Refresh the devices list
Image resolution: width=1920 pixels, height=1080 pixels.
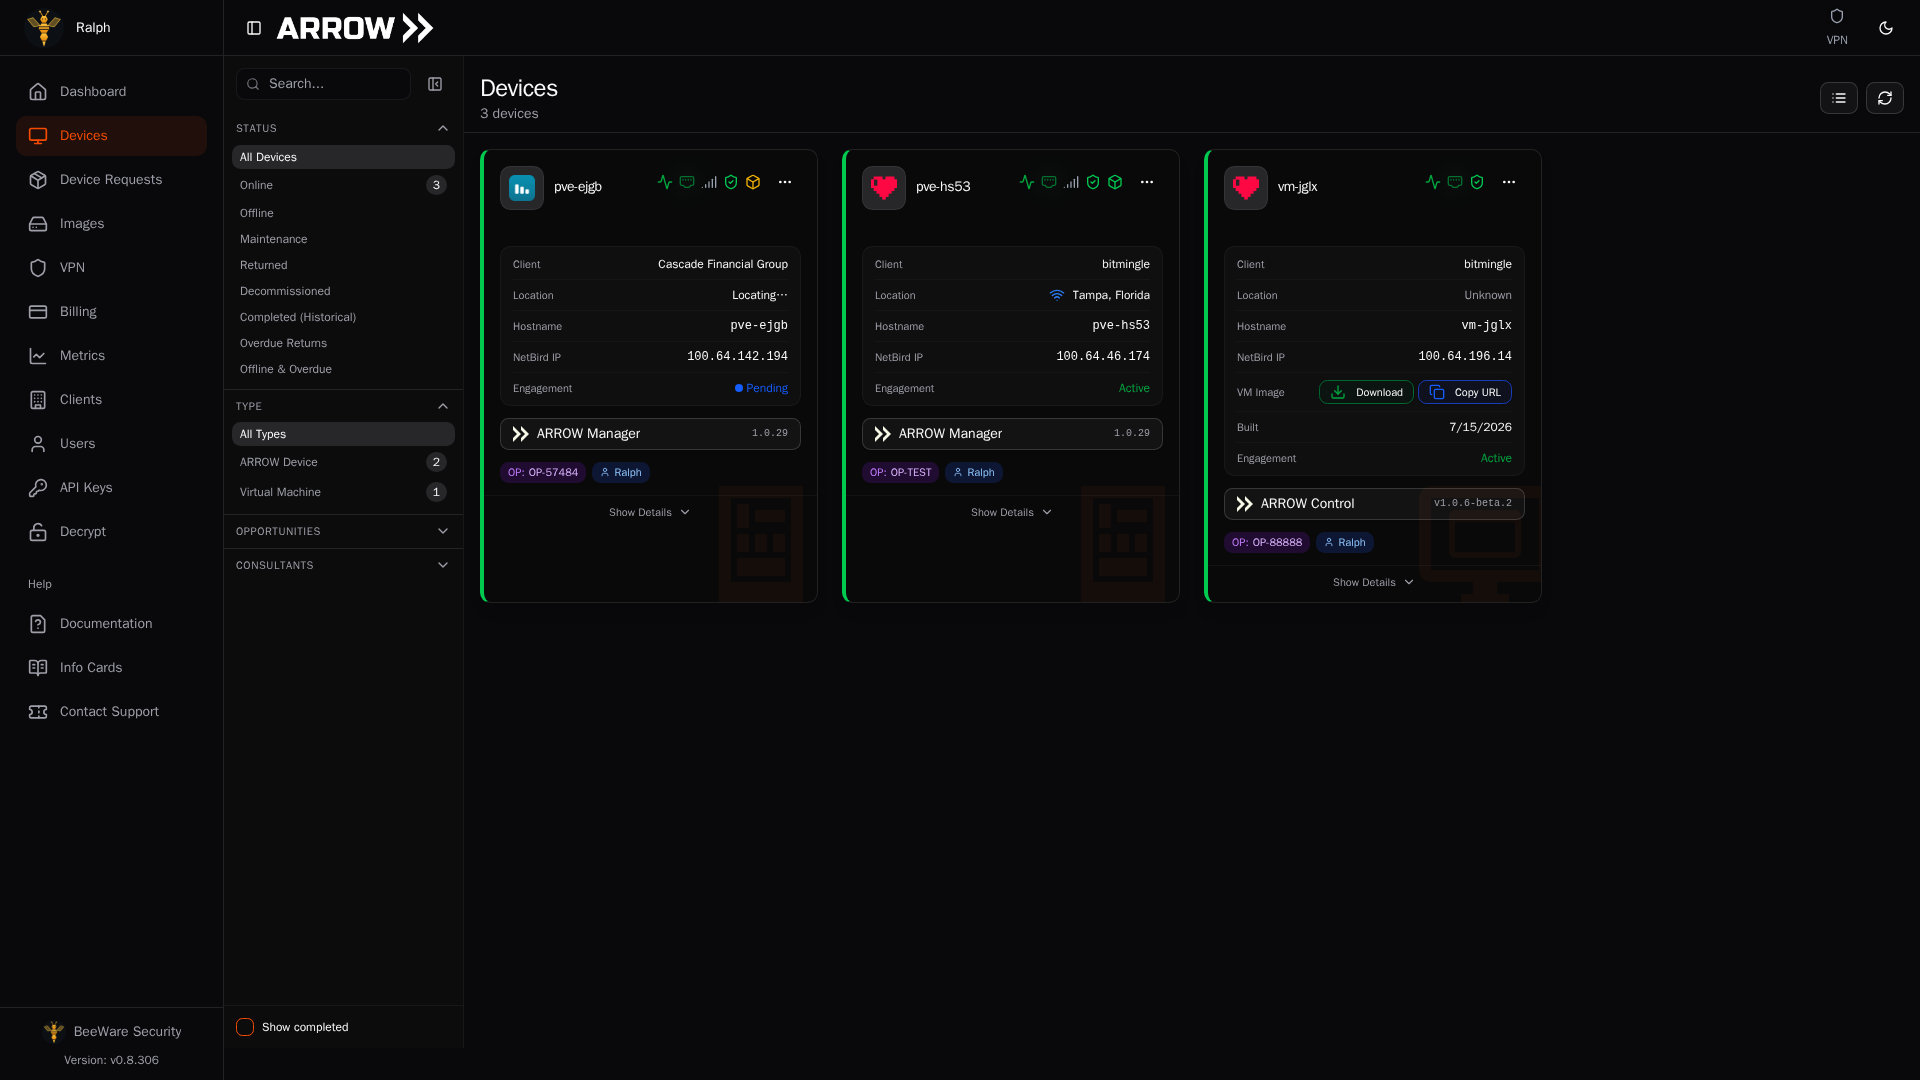coord(1885,98)
